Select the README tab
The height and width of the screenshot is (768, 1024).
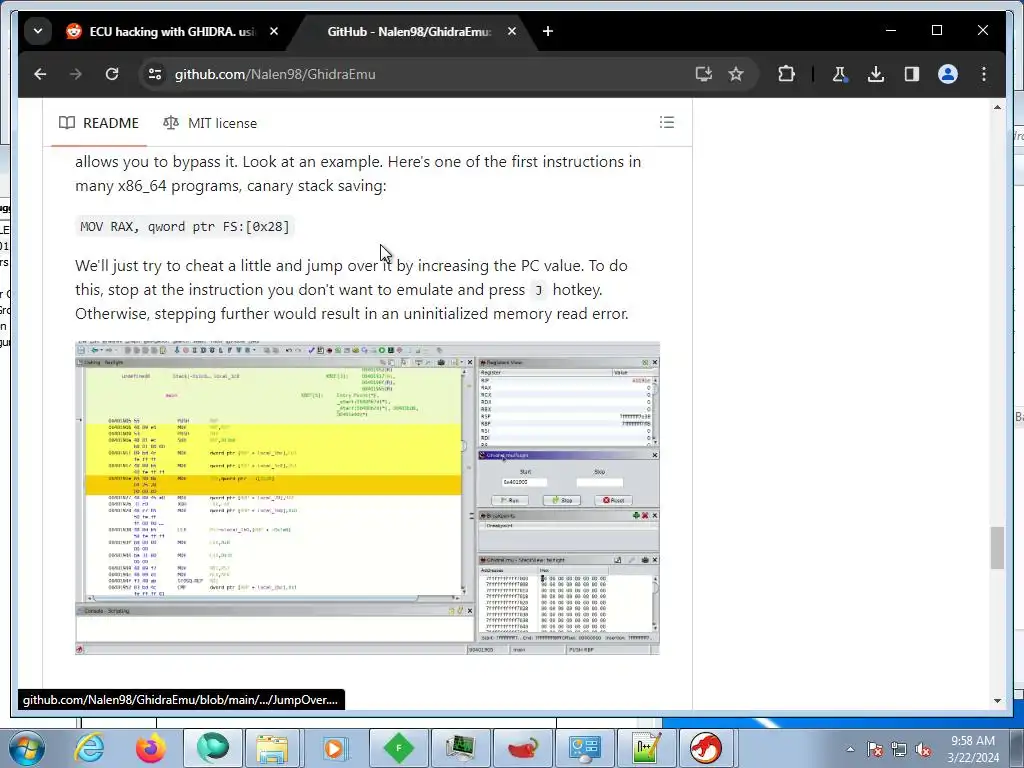(99, 123)
